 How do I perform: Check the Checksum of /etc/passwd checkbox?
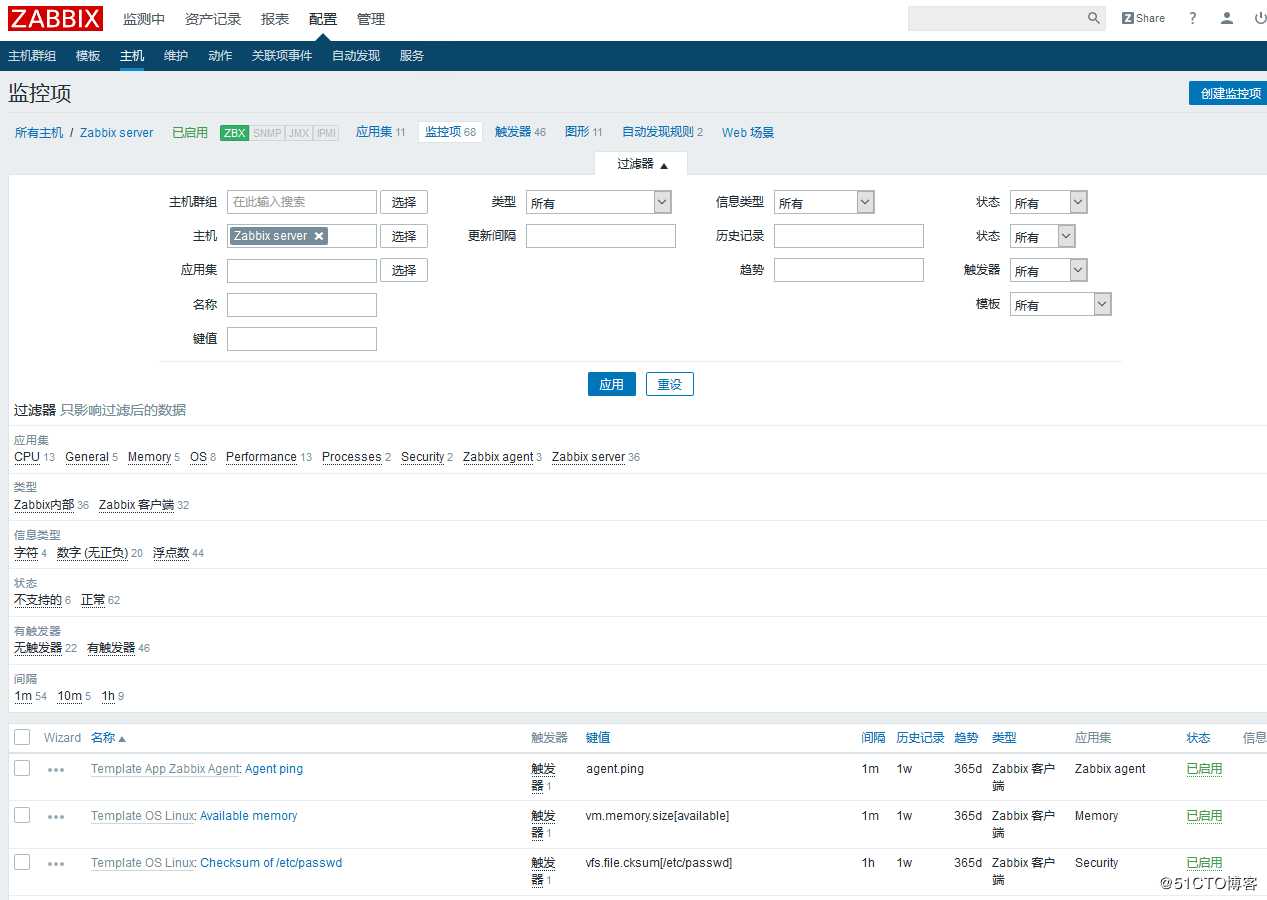[22, 862]
